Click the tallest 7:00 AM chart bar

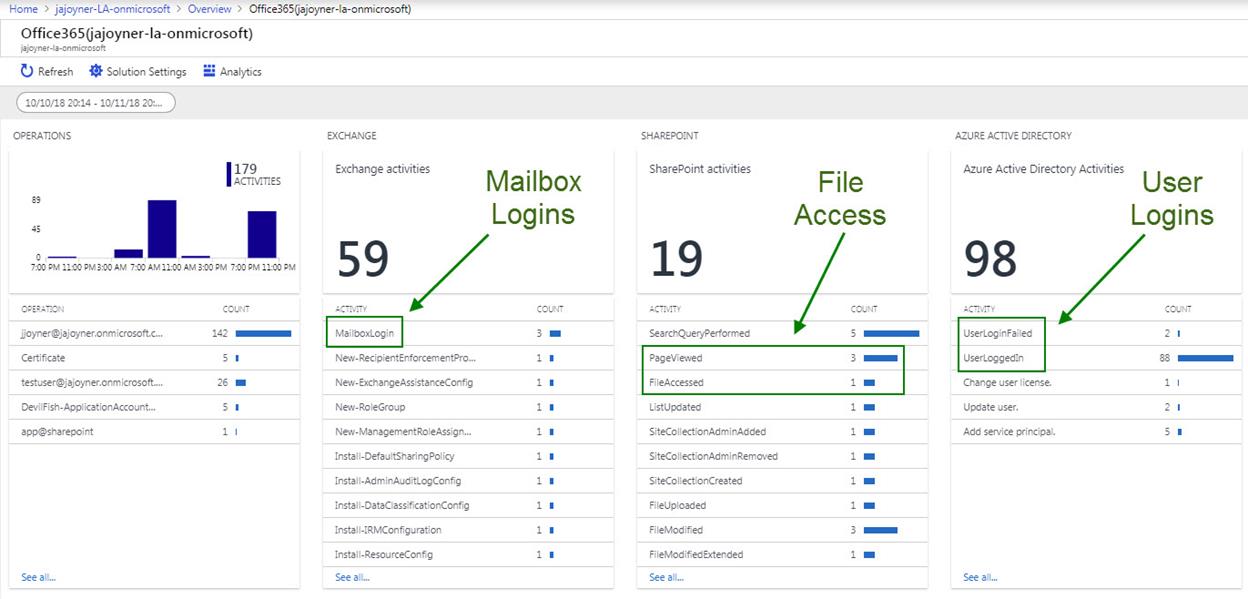tap(162, 229)
